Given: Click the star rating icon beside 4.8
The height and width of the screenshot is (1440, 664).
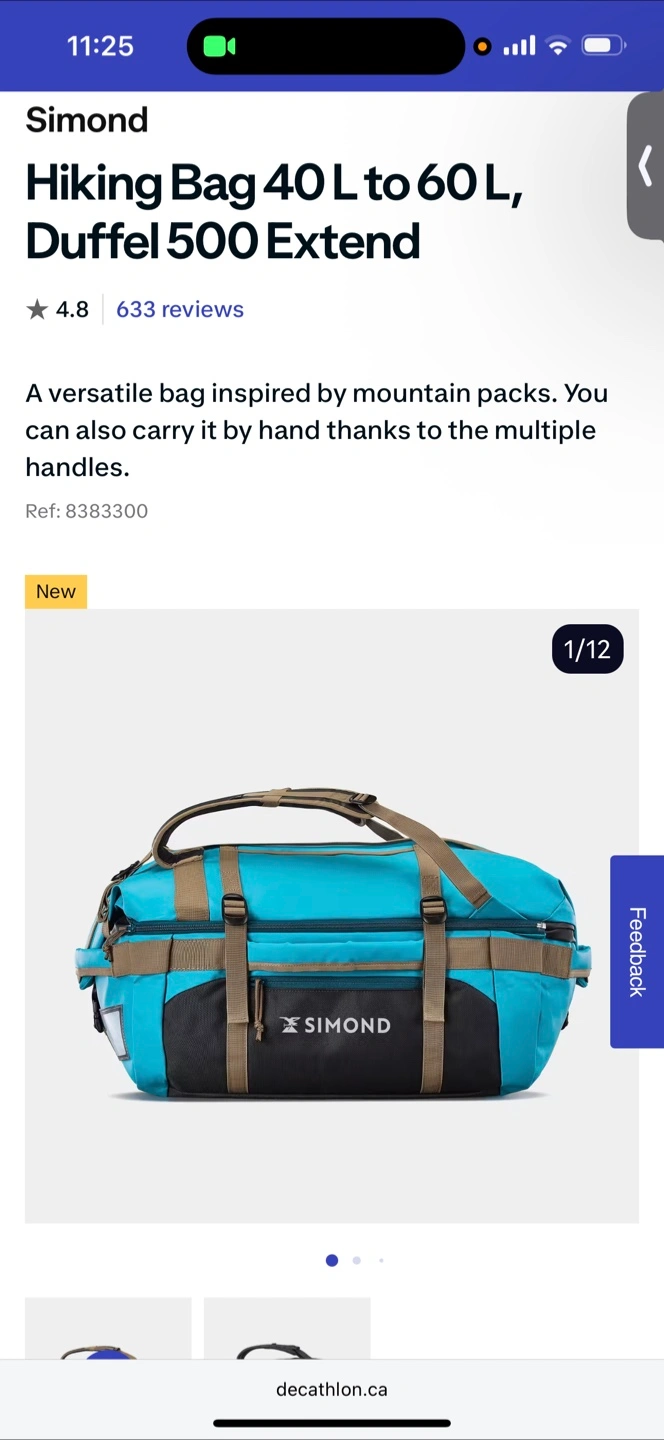Looking at the screenshot, I should click(37, 309).
